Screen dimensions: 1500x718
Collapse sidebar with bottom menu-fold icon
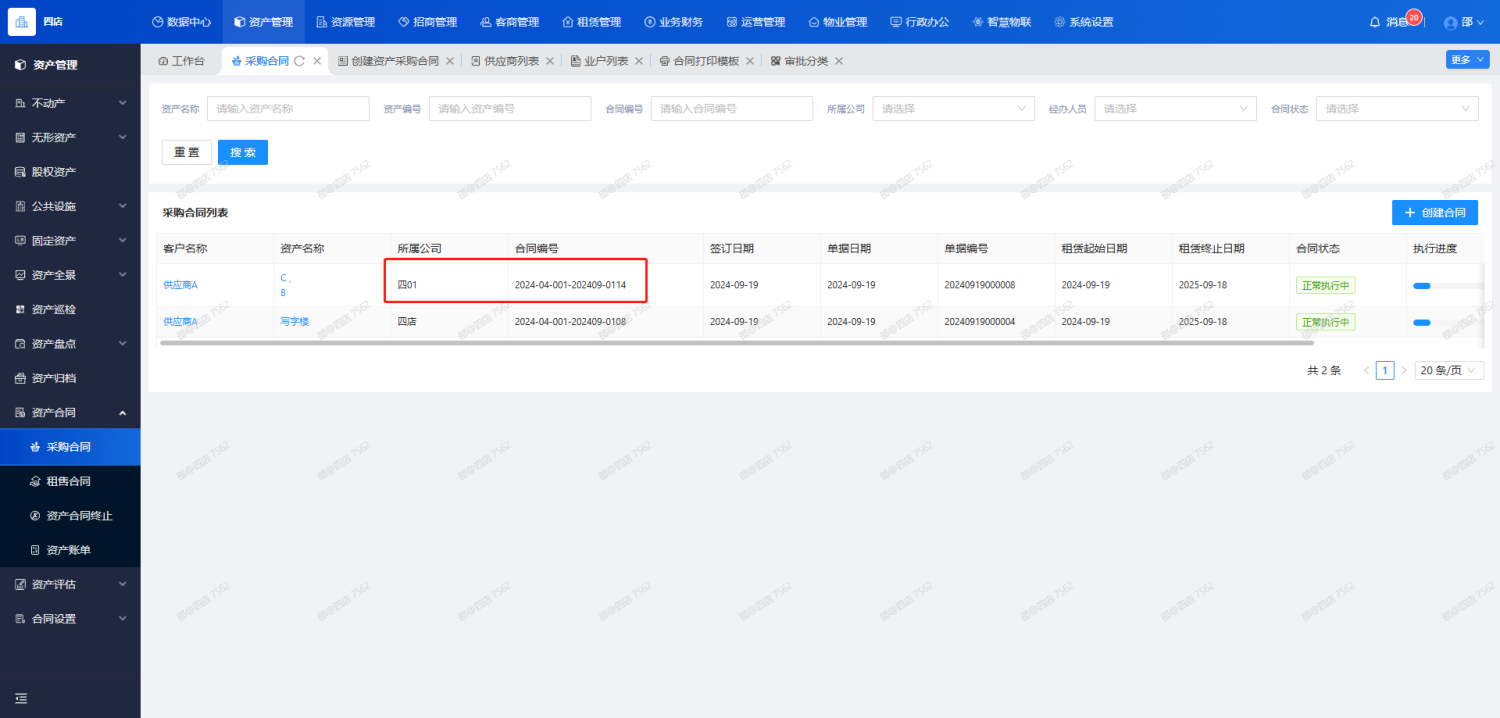tap(21, 698)
